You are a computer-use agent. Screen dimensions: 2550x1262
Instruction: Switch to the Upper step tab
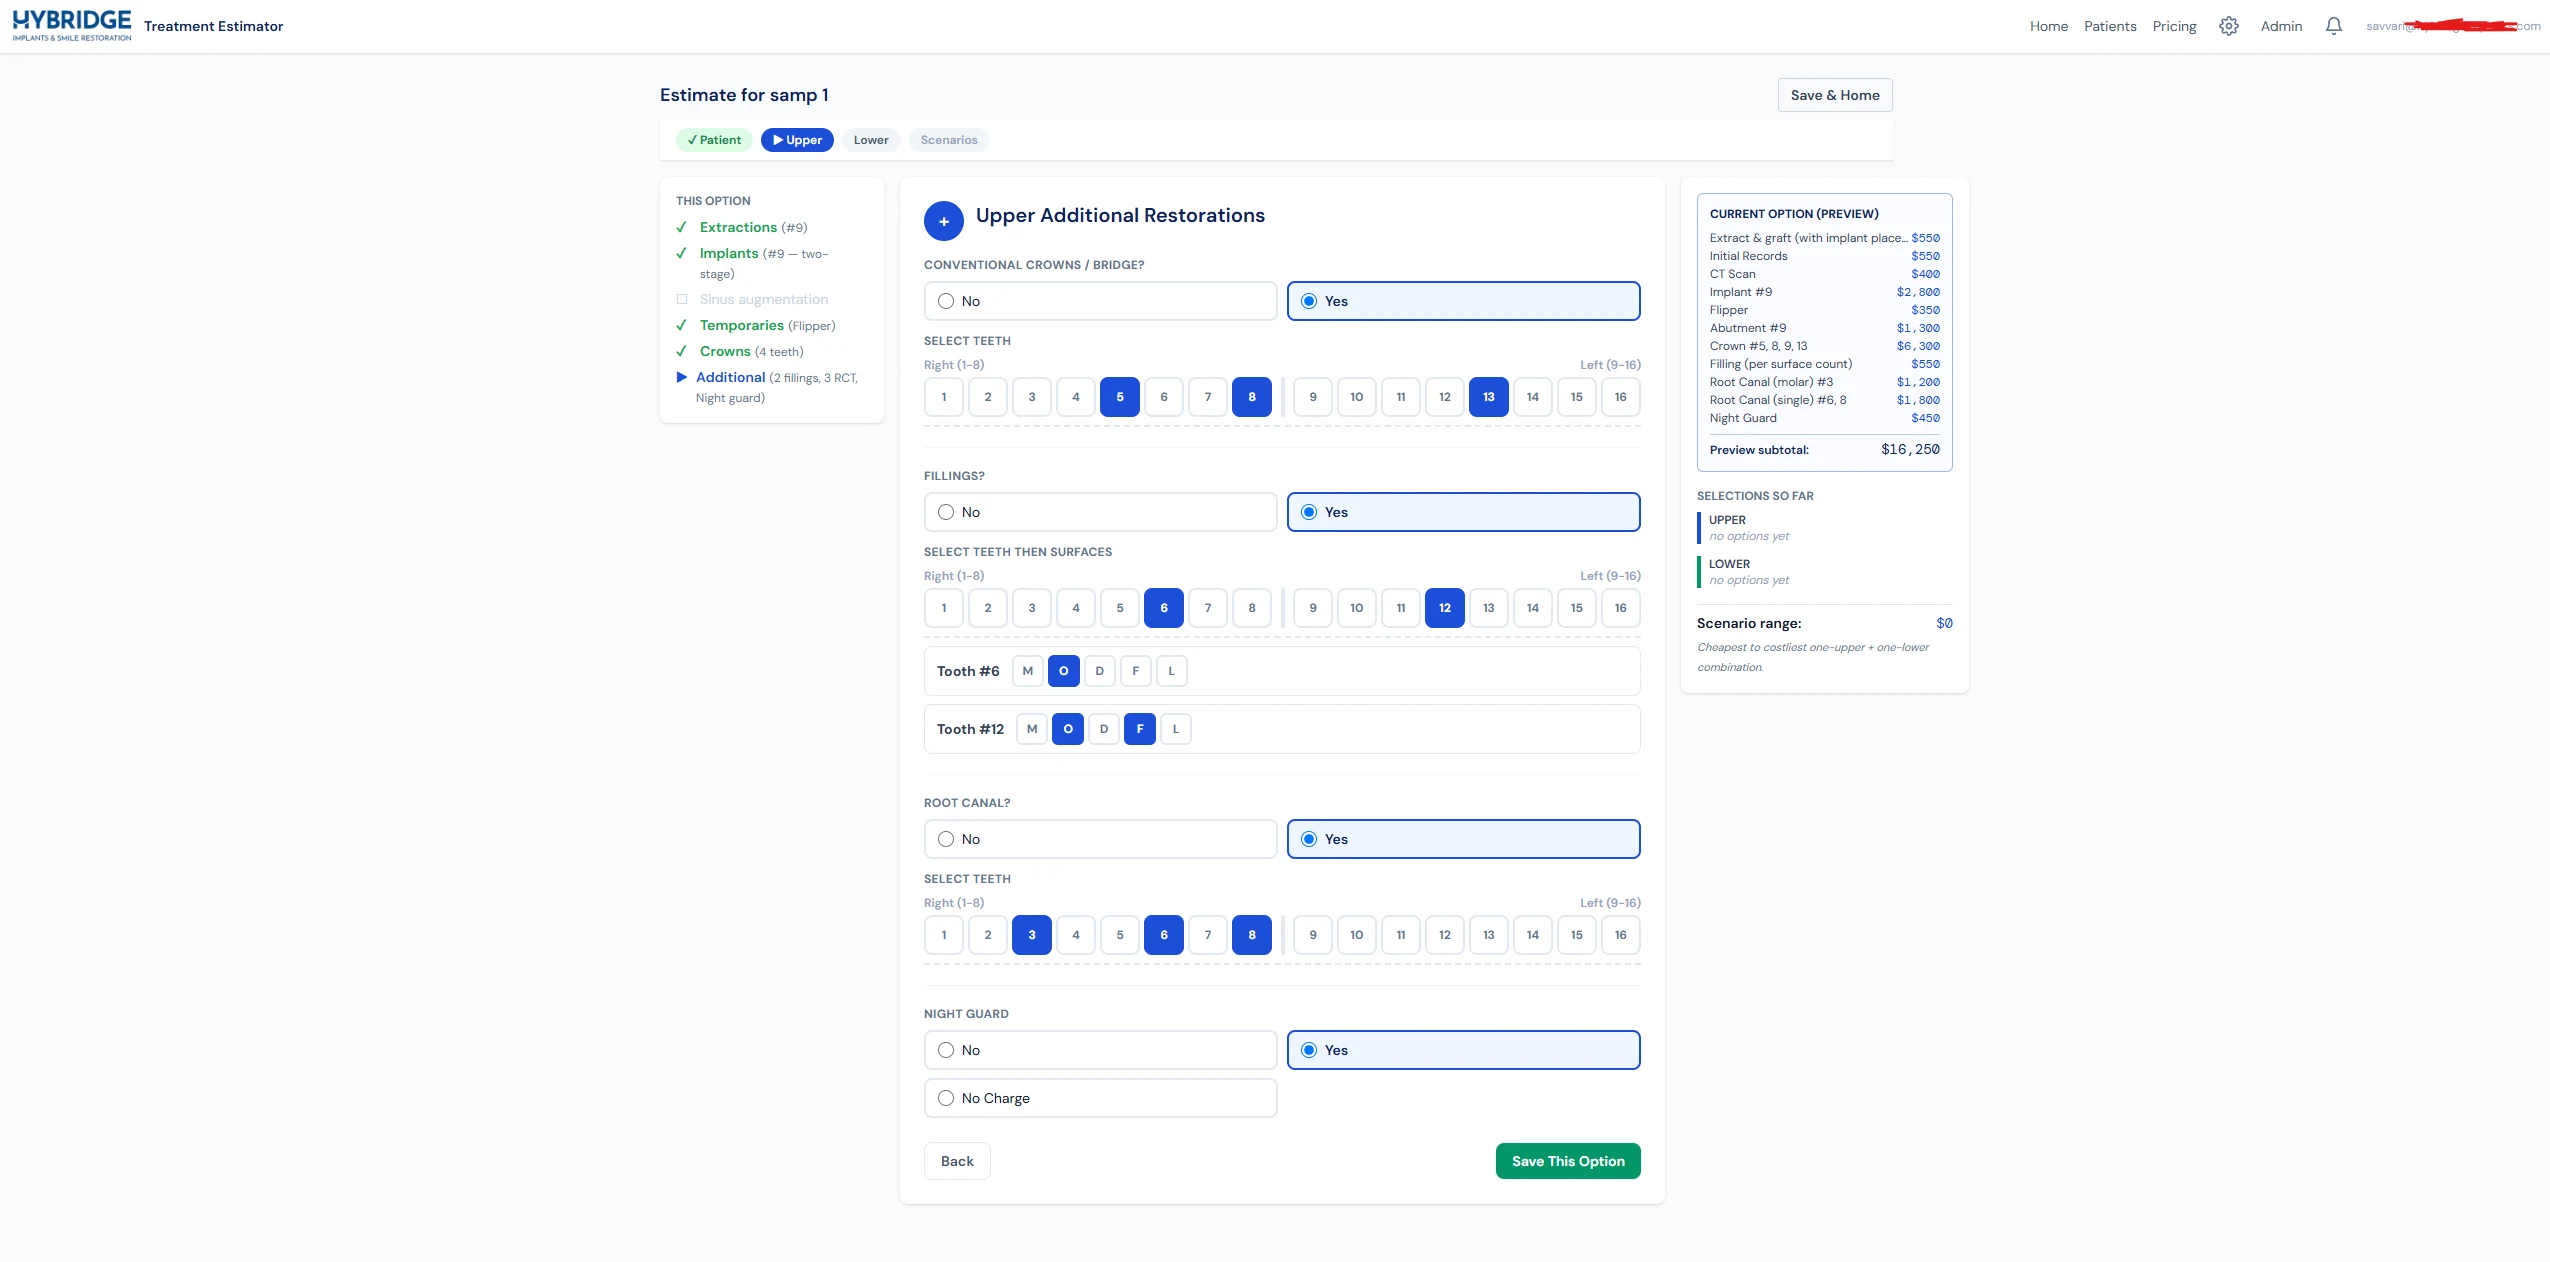click(797, 140)
